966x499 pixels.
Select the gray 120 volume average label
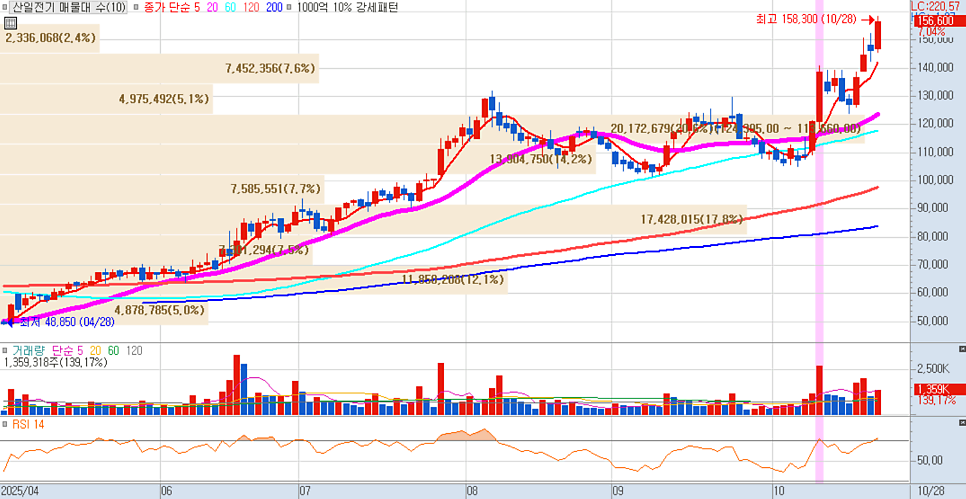coord(134,350)
